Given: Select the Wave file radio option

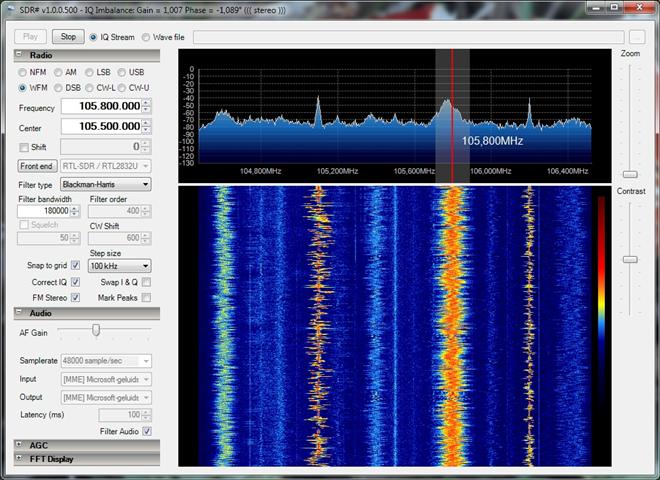Looking at the screenshot, I should pyautogui.click(x=146, y=37).
